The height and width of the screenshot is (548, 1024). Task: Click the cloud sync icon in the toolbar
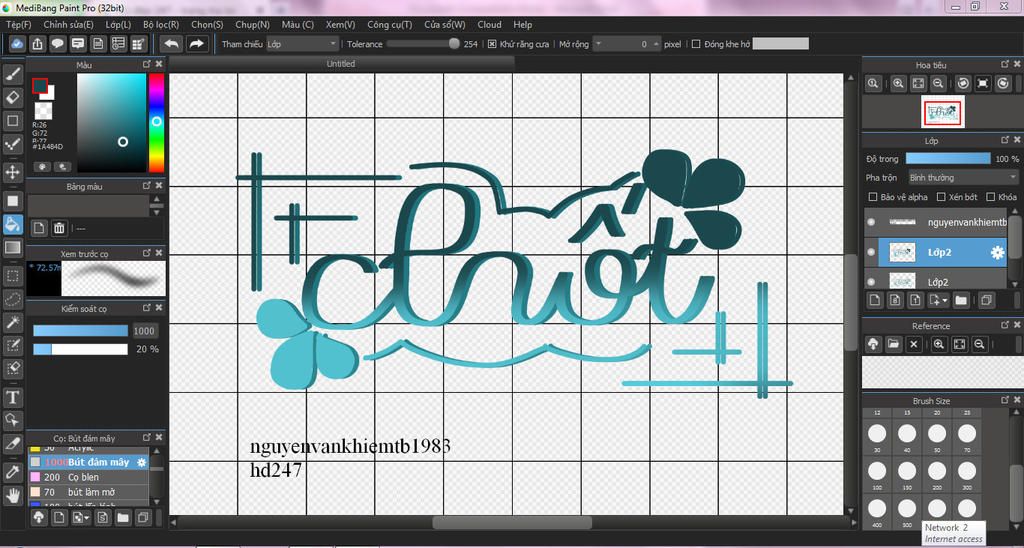tap(17, 44)
